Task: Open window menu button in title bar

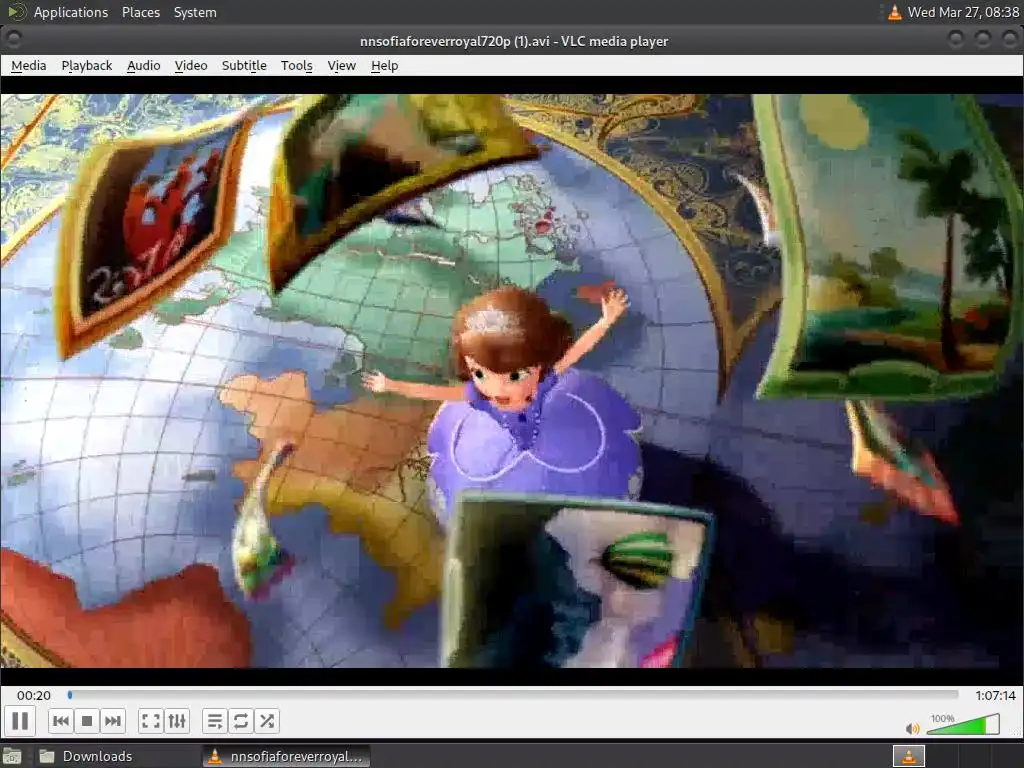Action: coord(13,40)
